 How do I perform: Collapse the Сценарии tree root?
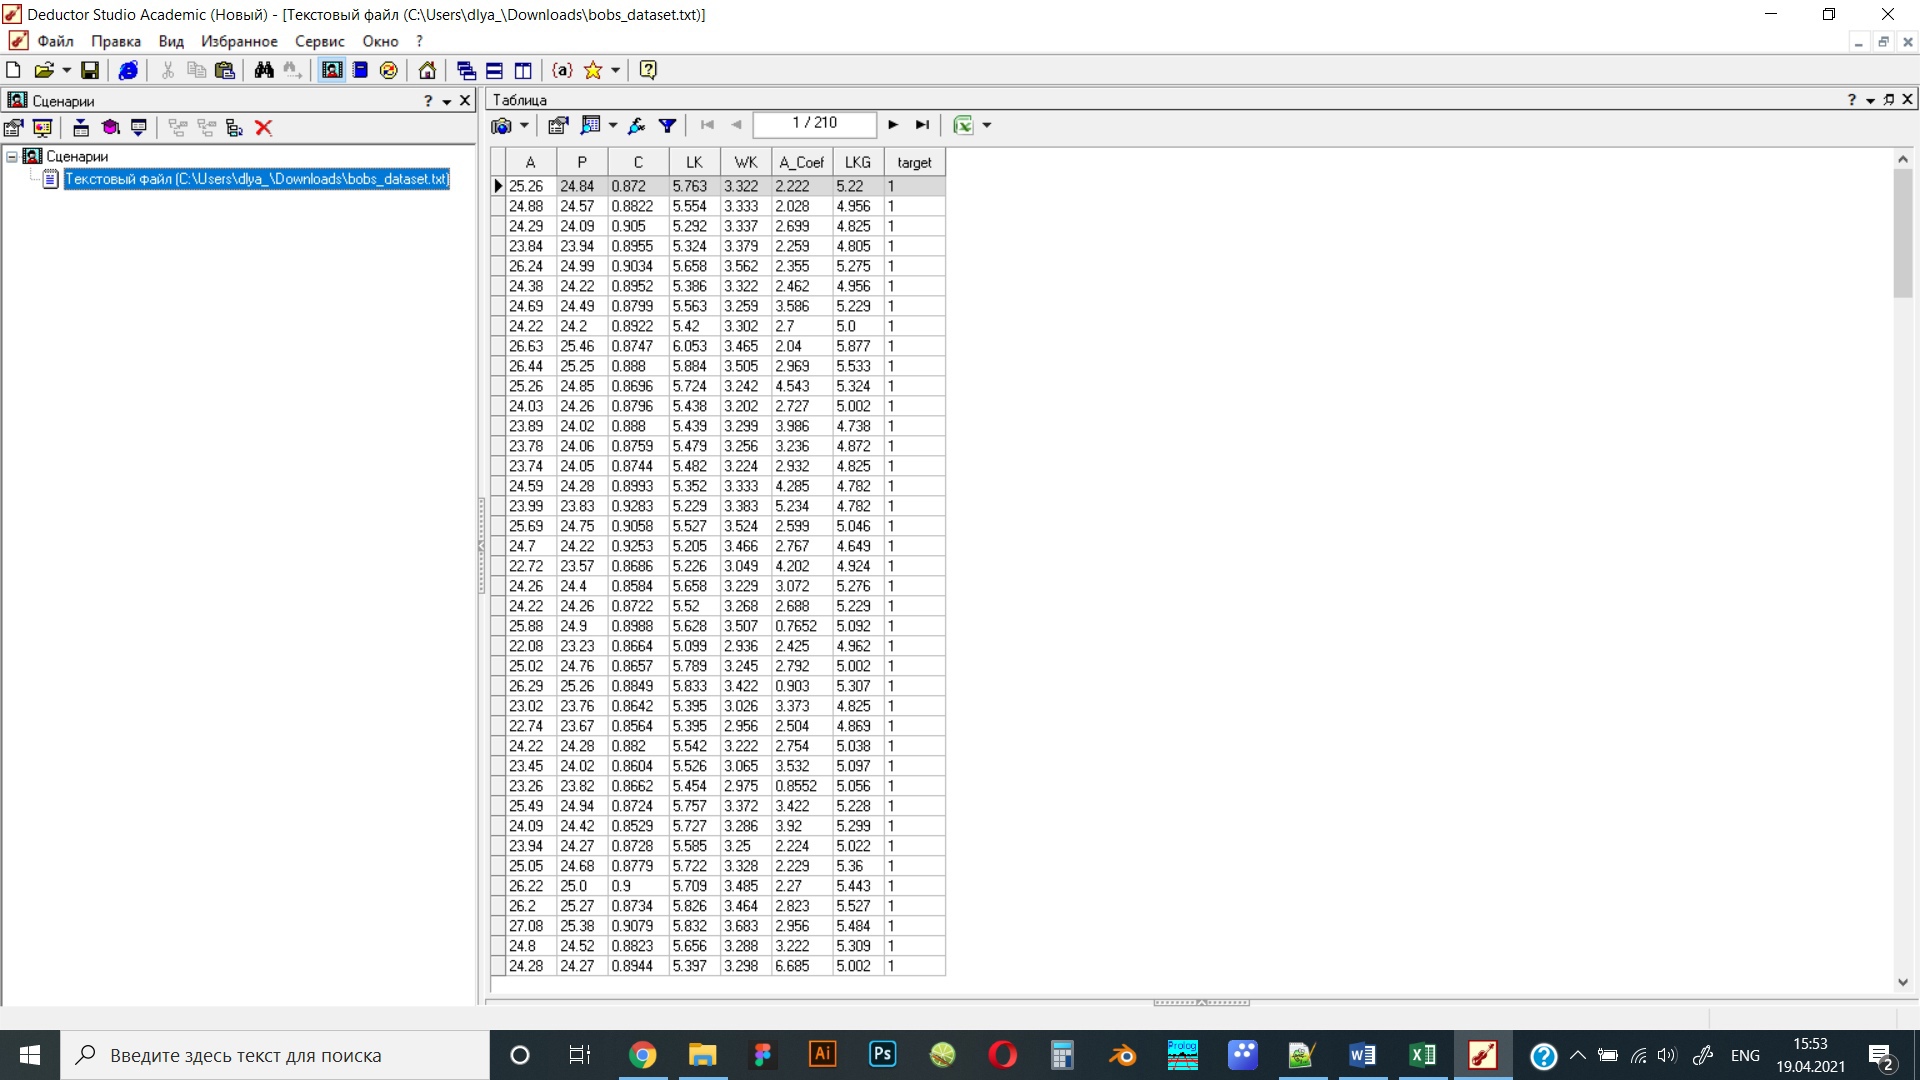pos(12,156)
